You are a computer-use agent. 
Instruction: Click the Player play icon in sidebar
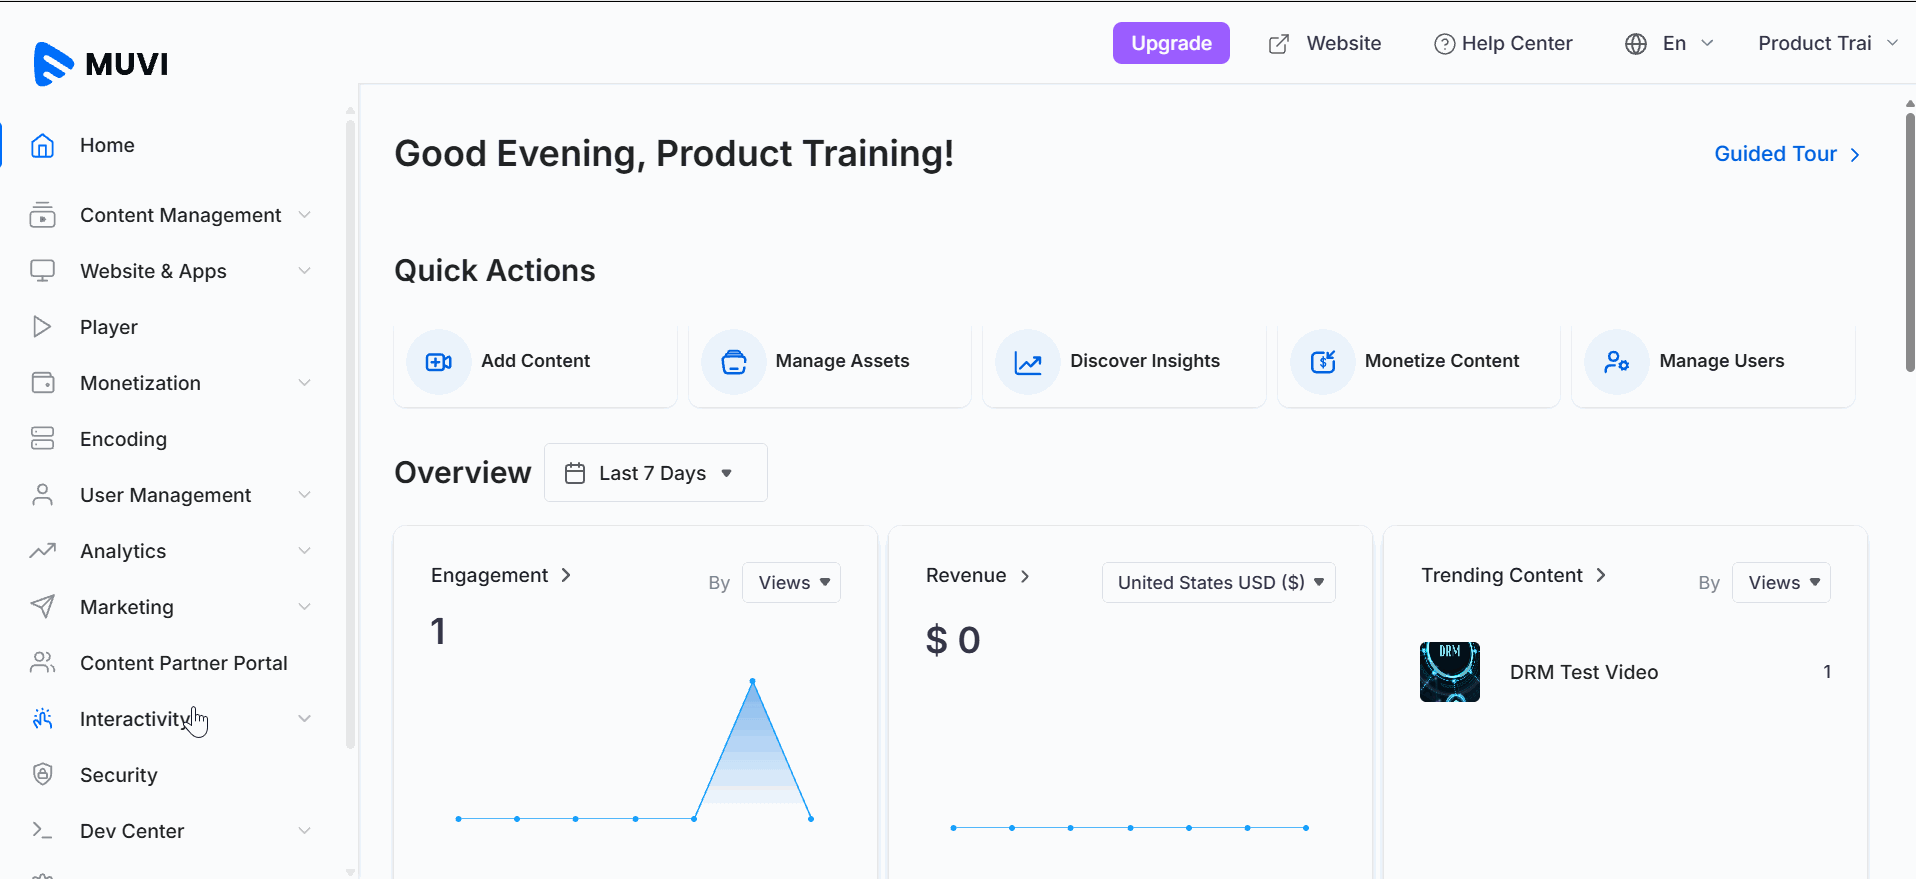(42, 326)
